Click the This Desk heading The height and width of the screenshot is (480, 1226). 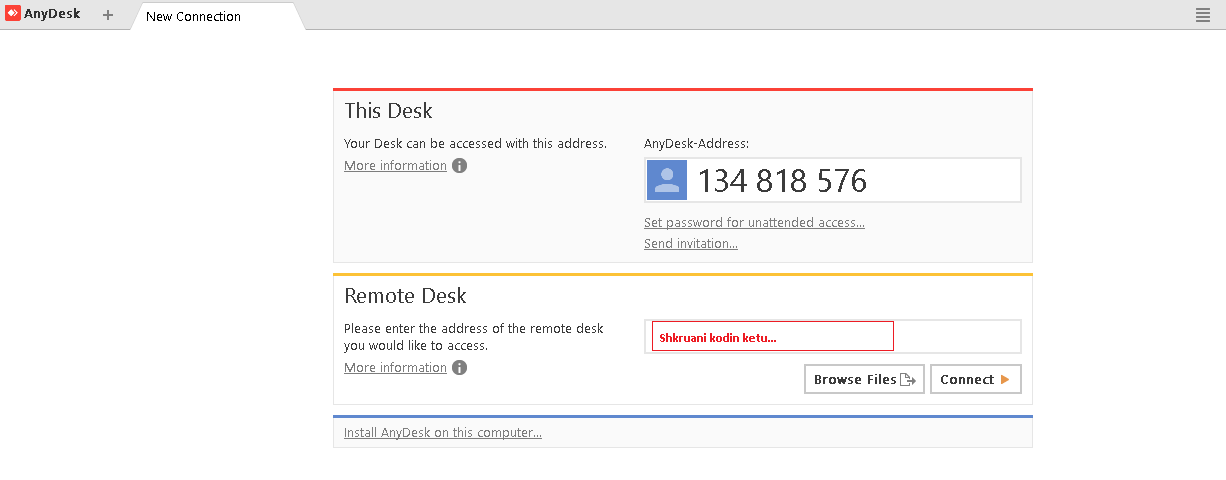click(388, 111)
